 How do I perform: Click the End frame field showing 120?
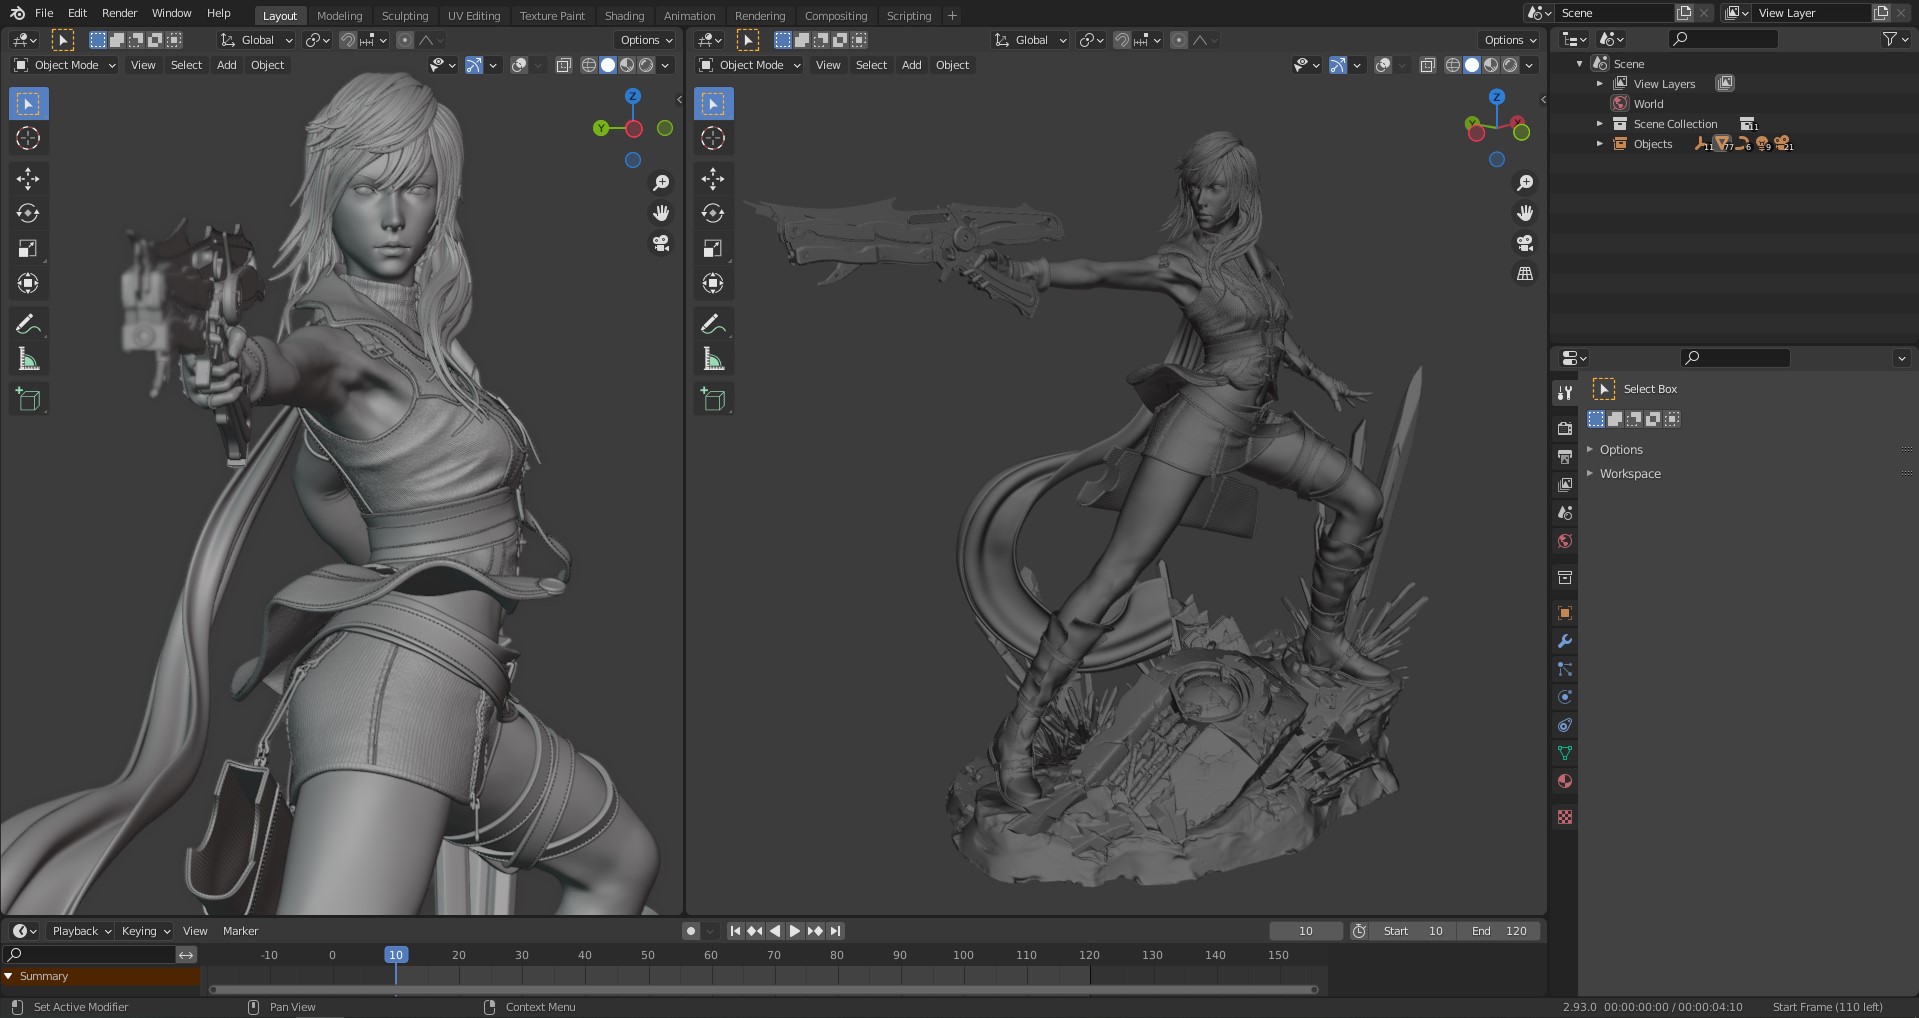click(x=1499, y=931)
